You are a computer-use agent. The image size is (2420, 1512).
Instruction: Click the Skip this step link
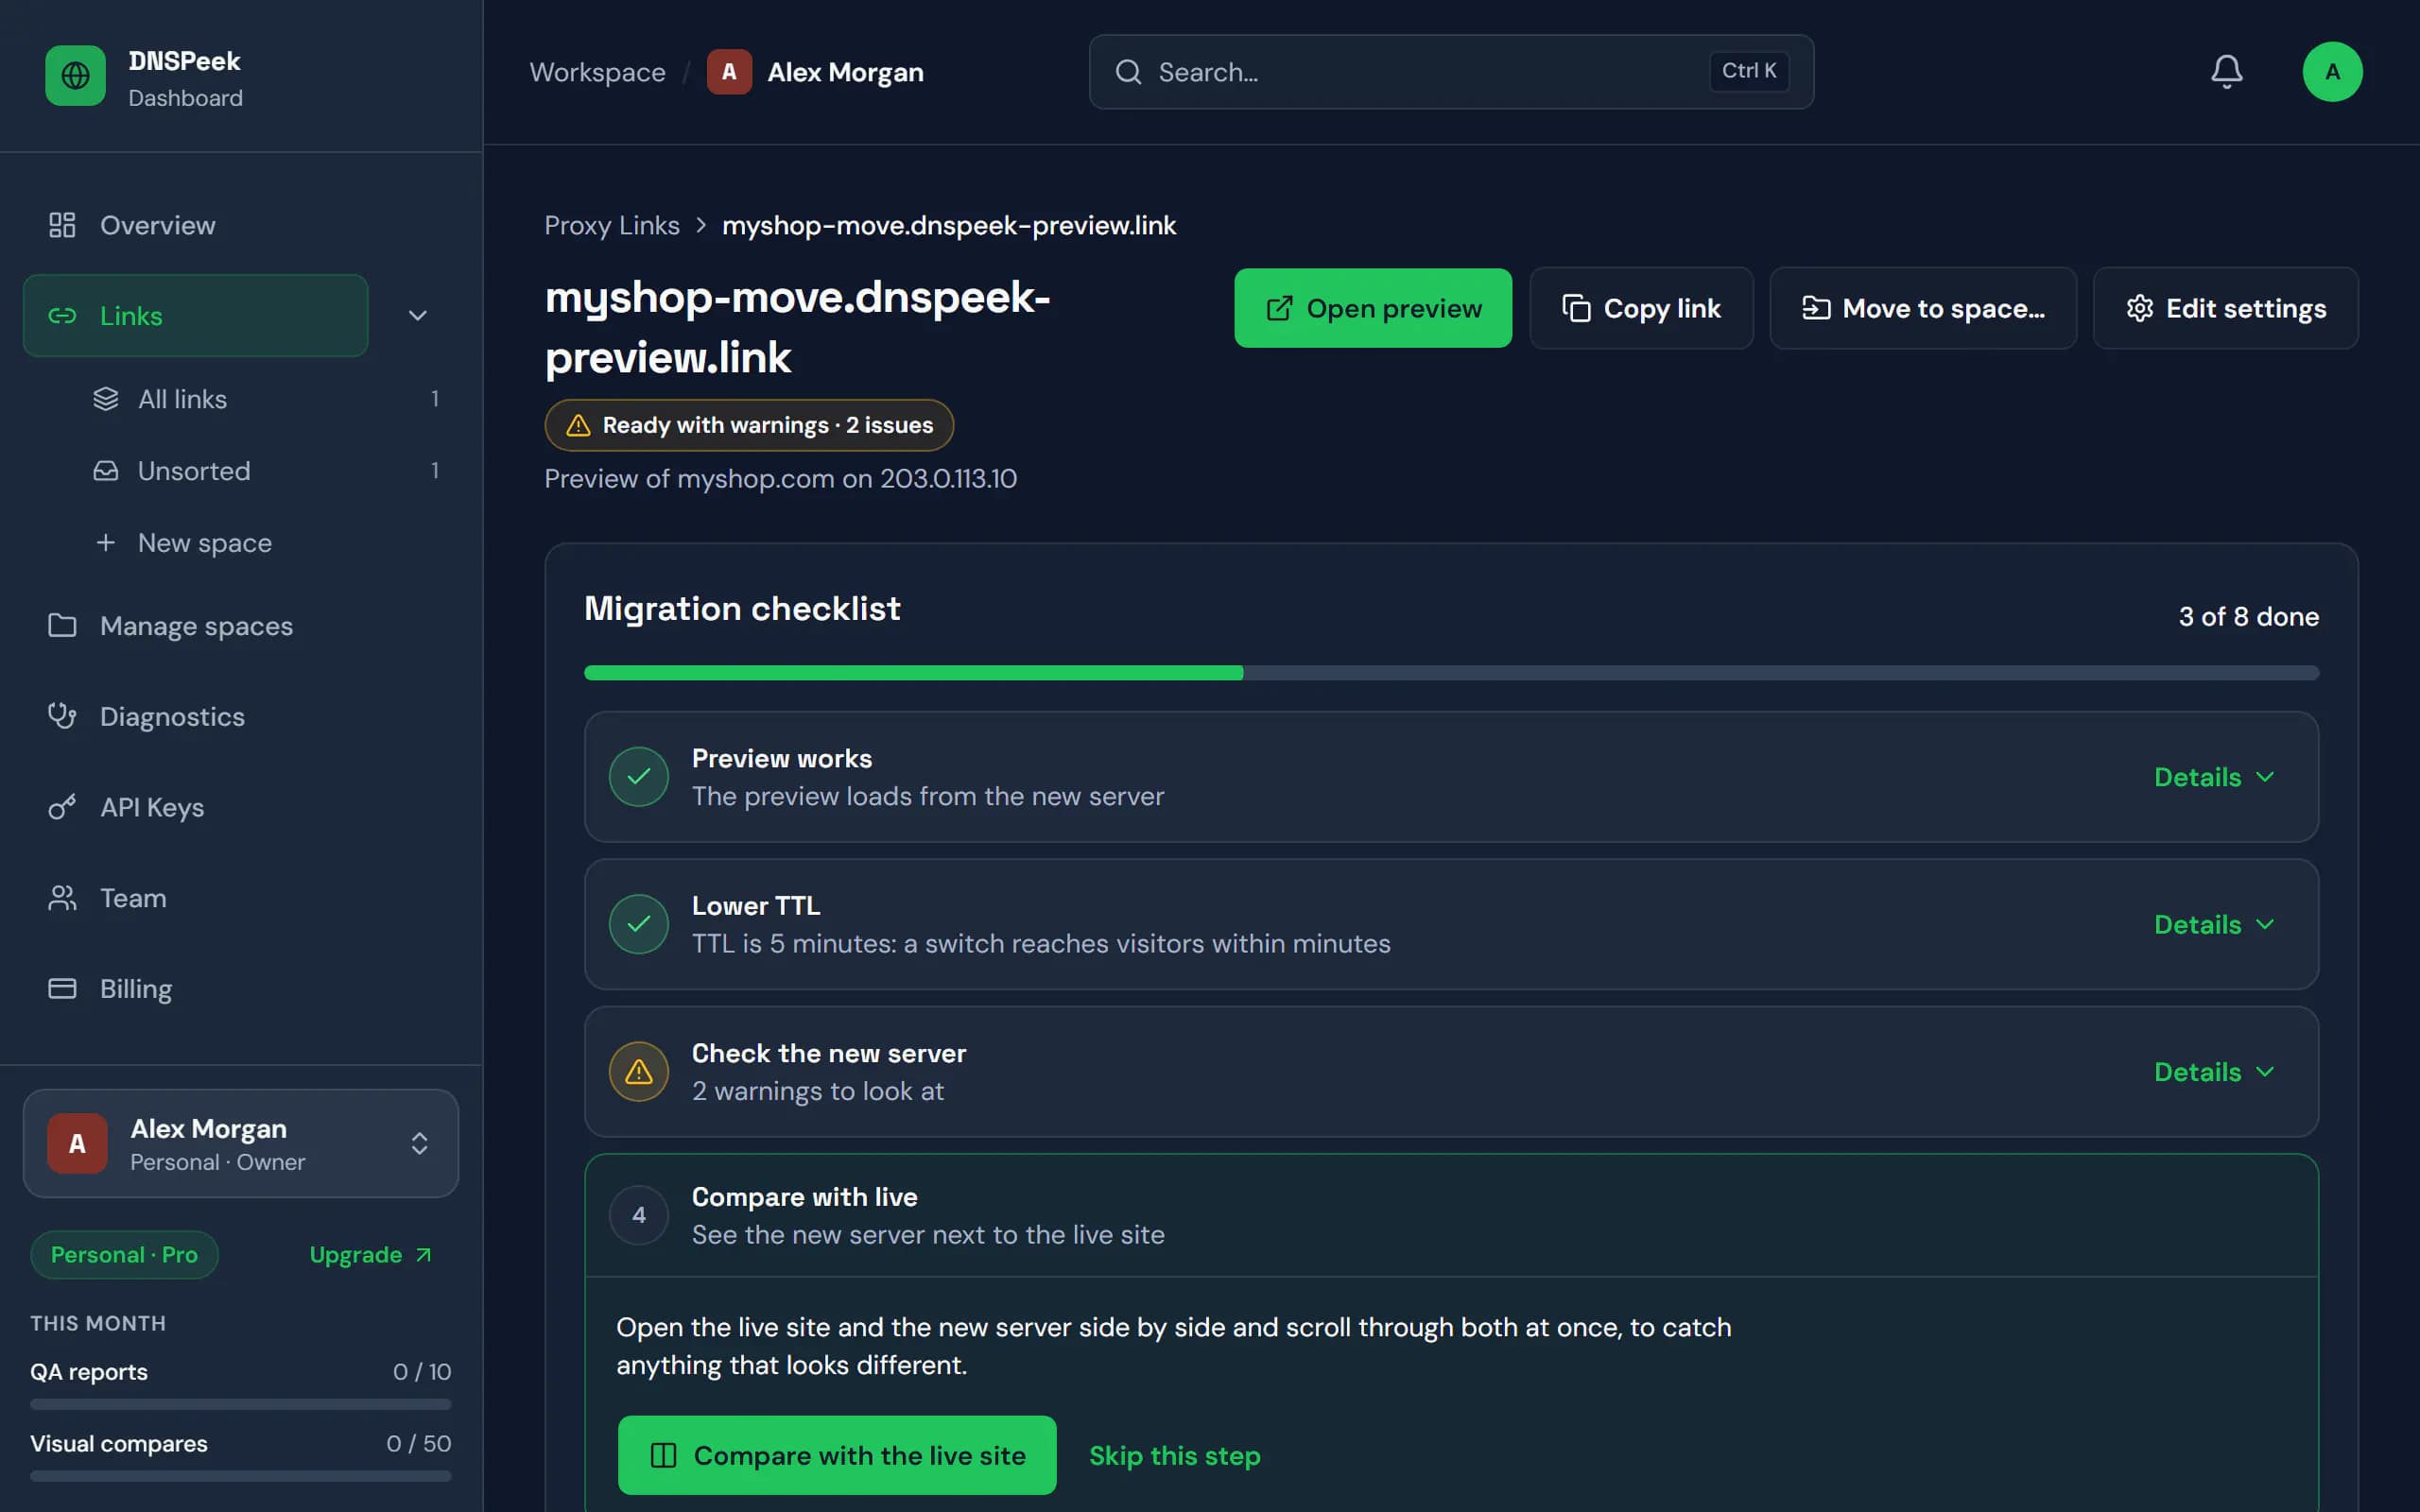tap(1174, 1455)
